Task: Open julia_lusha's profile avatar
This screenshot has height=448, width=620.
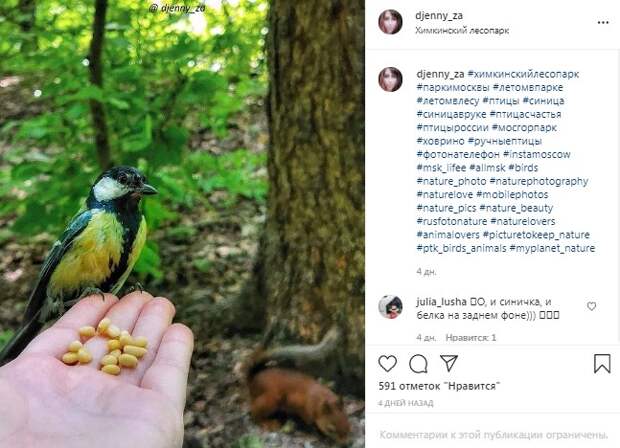Action: click(x=390, y=306)
